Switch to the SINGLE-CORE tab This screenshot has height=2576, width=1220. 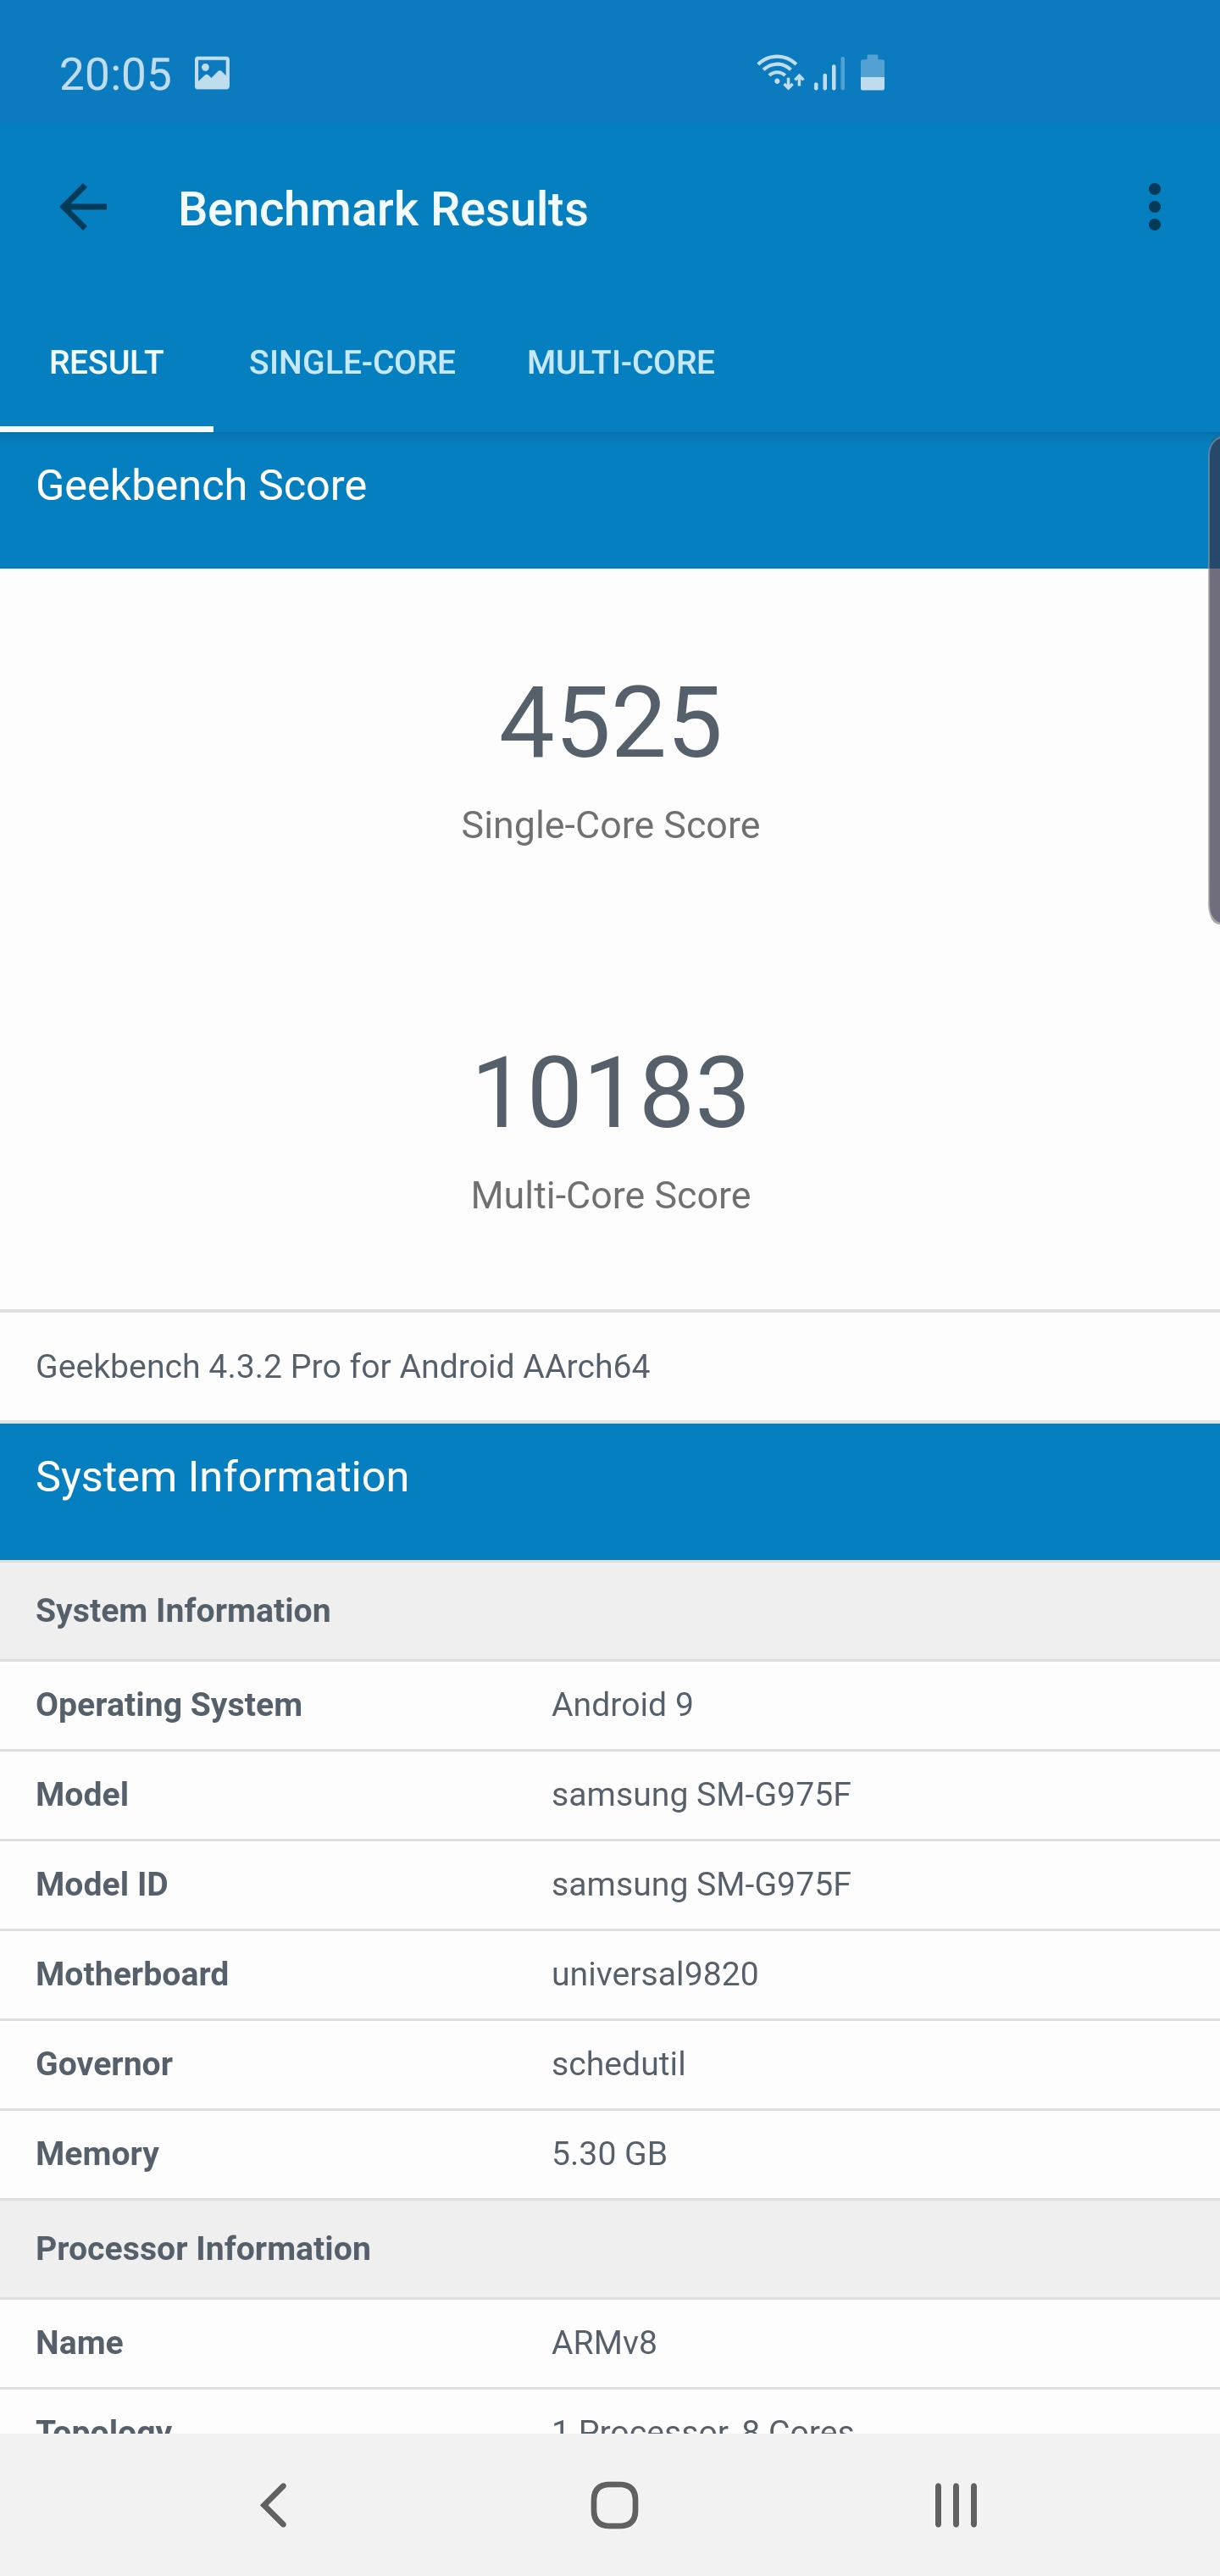pyautogui.click(x=352, y=362)
